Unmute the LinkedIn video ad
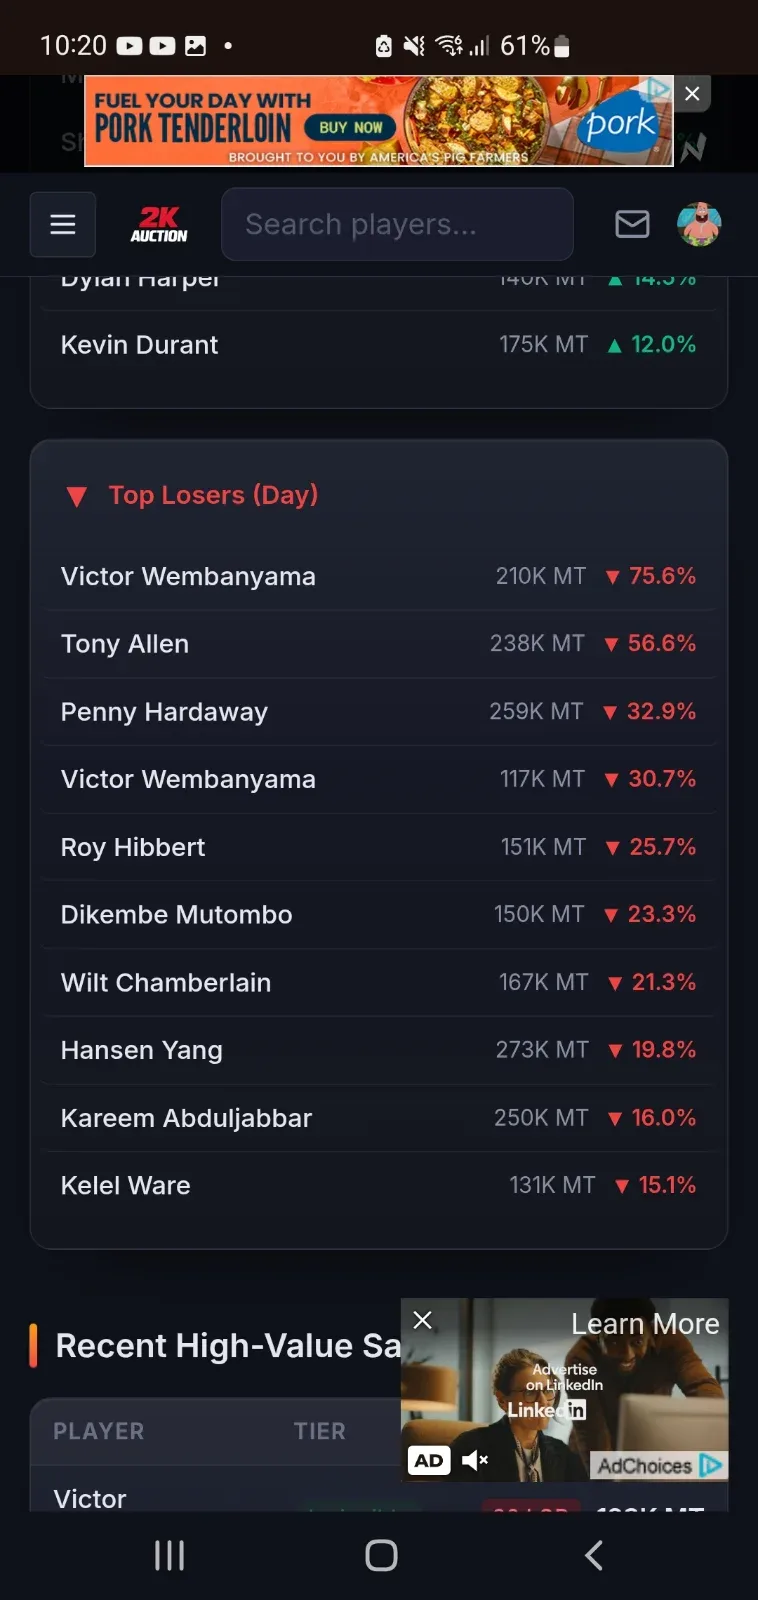 [x=475, y=1460]
